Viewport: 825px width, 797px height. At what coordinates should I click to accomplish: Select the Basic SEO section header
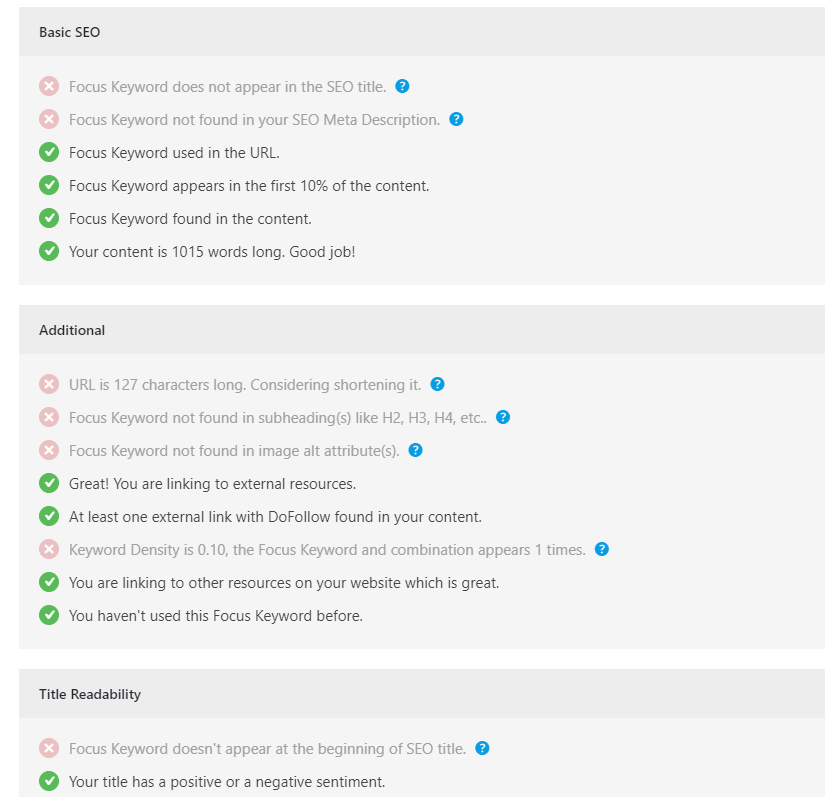point(69,32)
